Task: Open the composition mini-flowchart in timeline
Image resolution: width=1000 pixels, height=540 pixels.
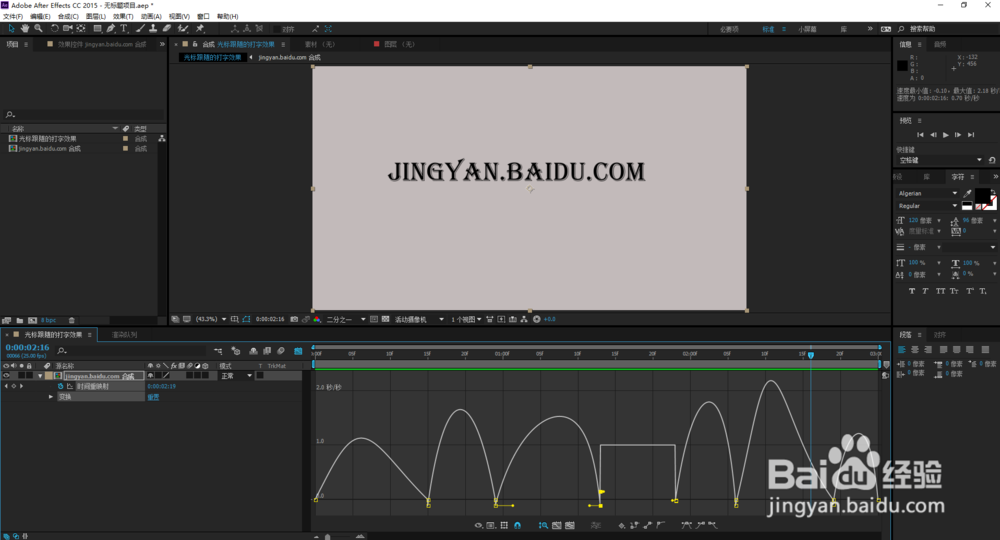Action: 218,351
